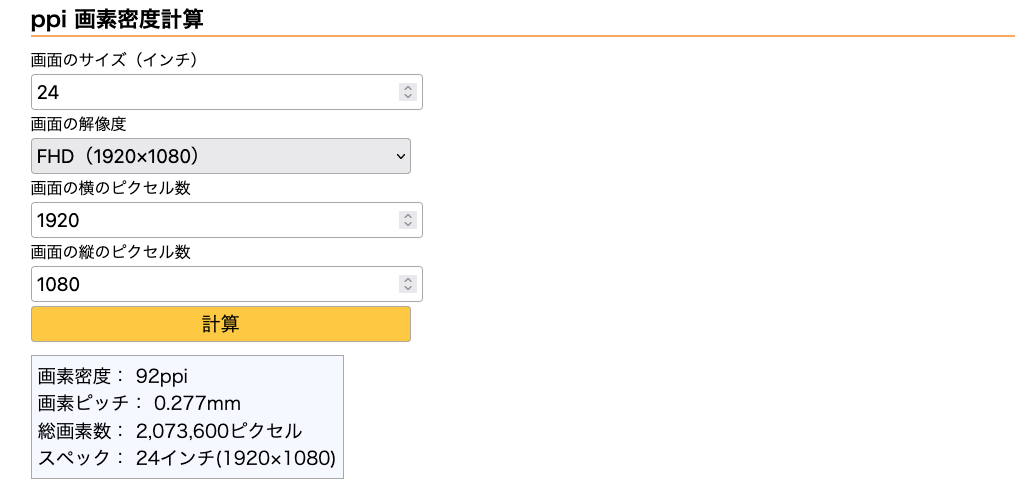Raise vertical pixel count with the up arrow

coord(407,280)
